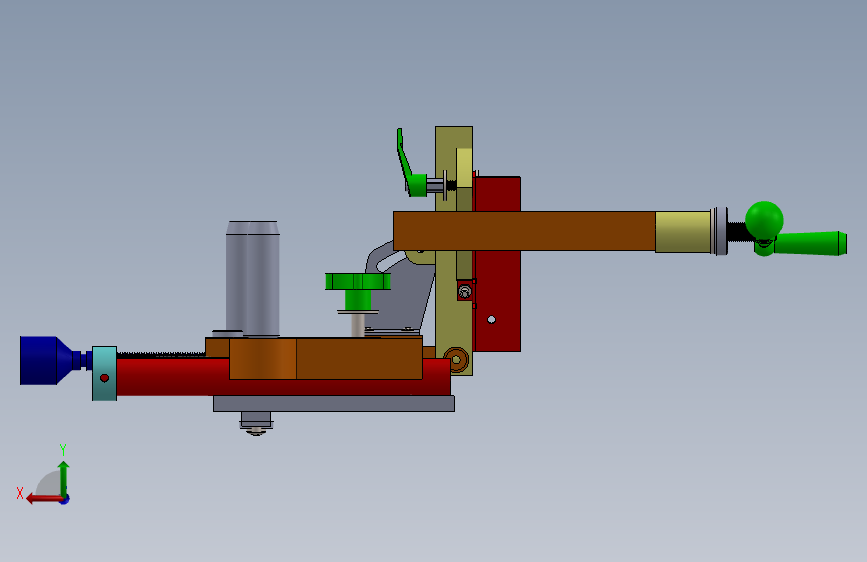Image resolution: width=867 pixels, height=562 pixels.
Task: Select the black threaded leadscrew rod
Action: coord(161,354)
